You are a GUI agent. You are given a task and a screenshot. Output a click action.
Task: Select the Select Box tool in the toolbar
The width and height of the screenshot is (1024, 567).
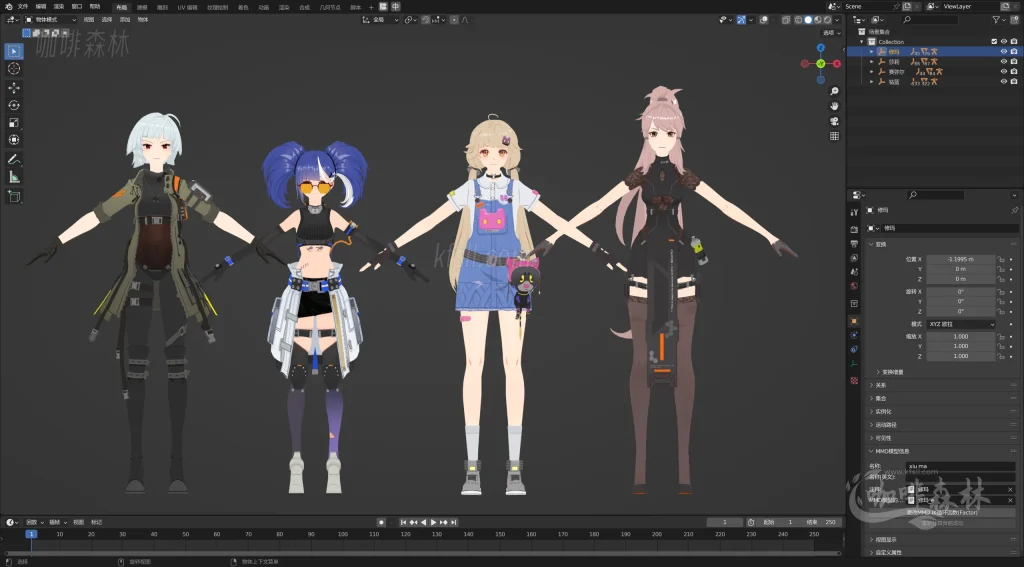pyautogui.click(x=14, y=51)
